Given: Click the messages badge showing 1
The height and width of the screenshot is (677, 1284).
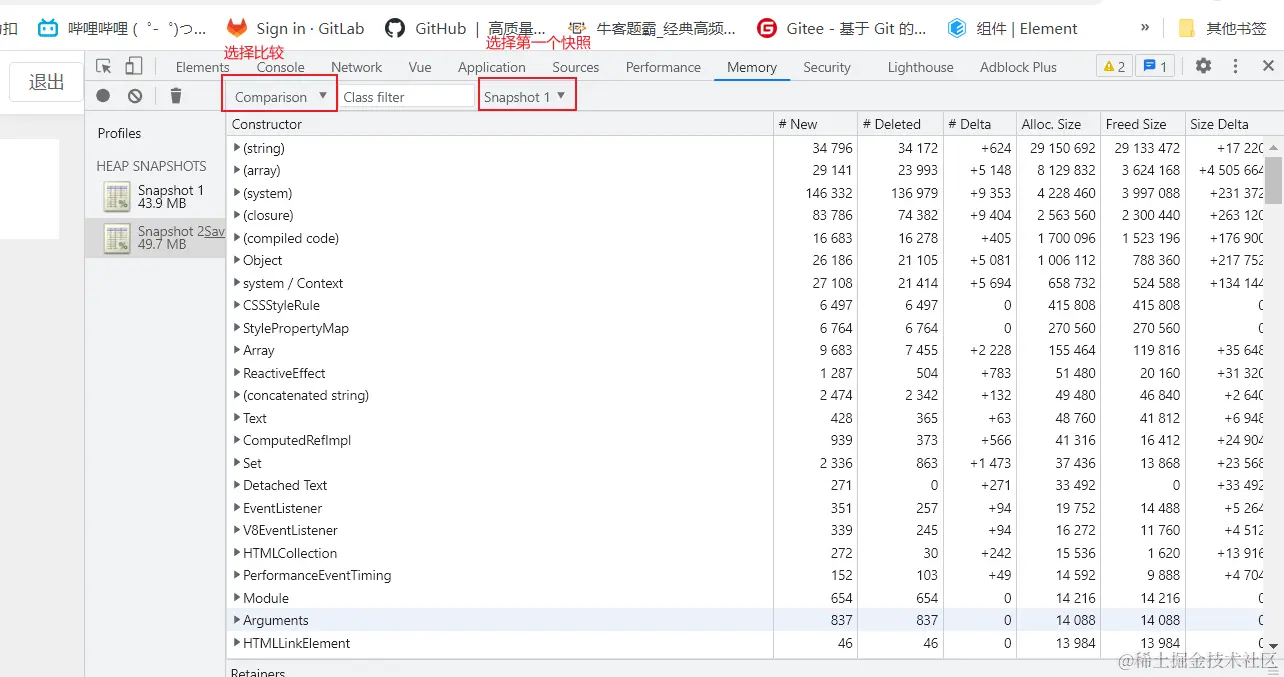Looking at the screenshot, I should (x=1155, y=66).
